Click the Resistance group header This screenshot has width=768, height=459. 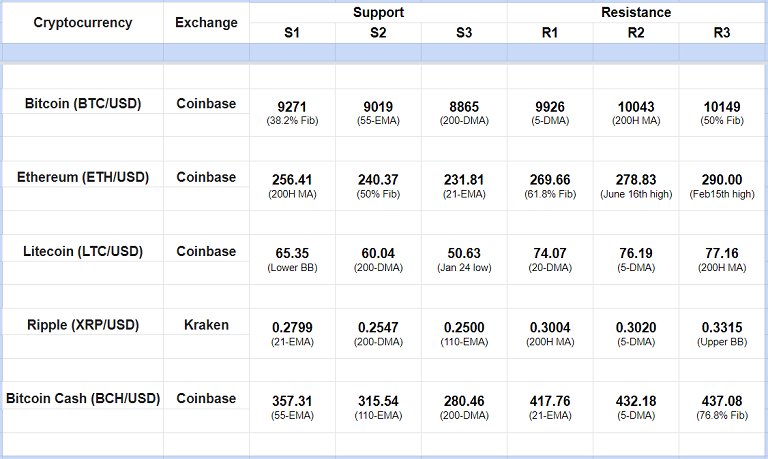(636, 13)
